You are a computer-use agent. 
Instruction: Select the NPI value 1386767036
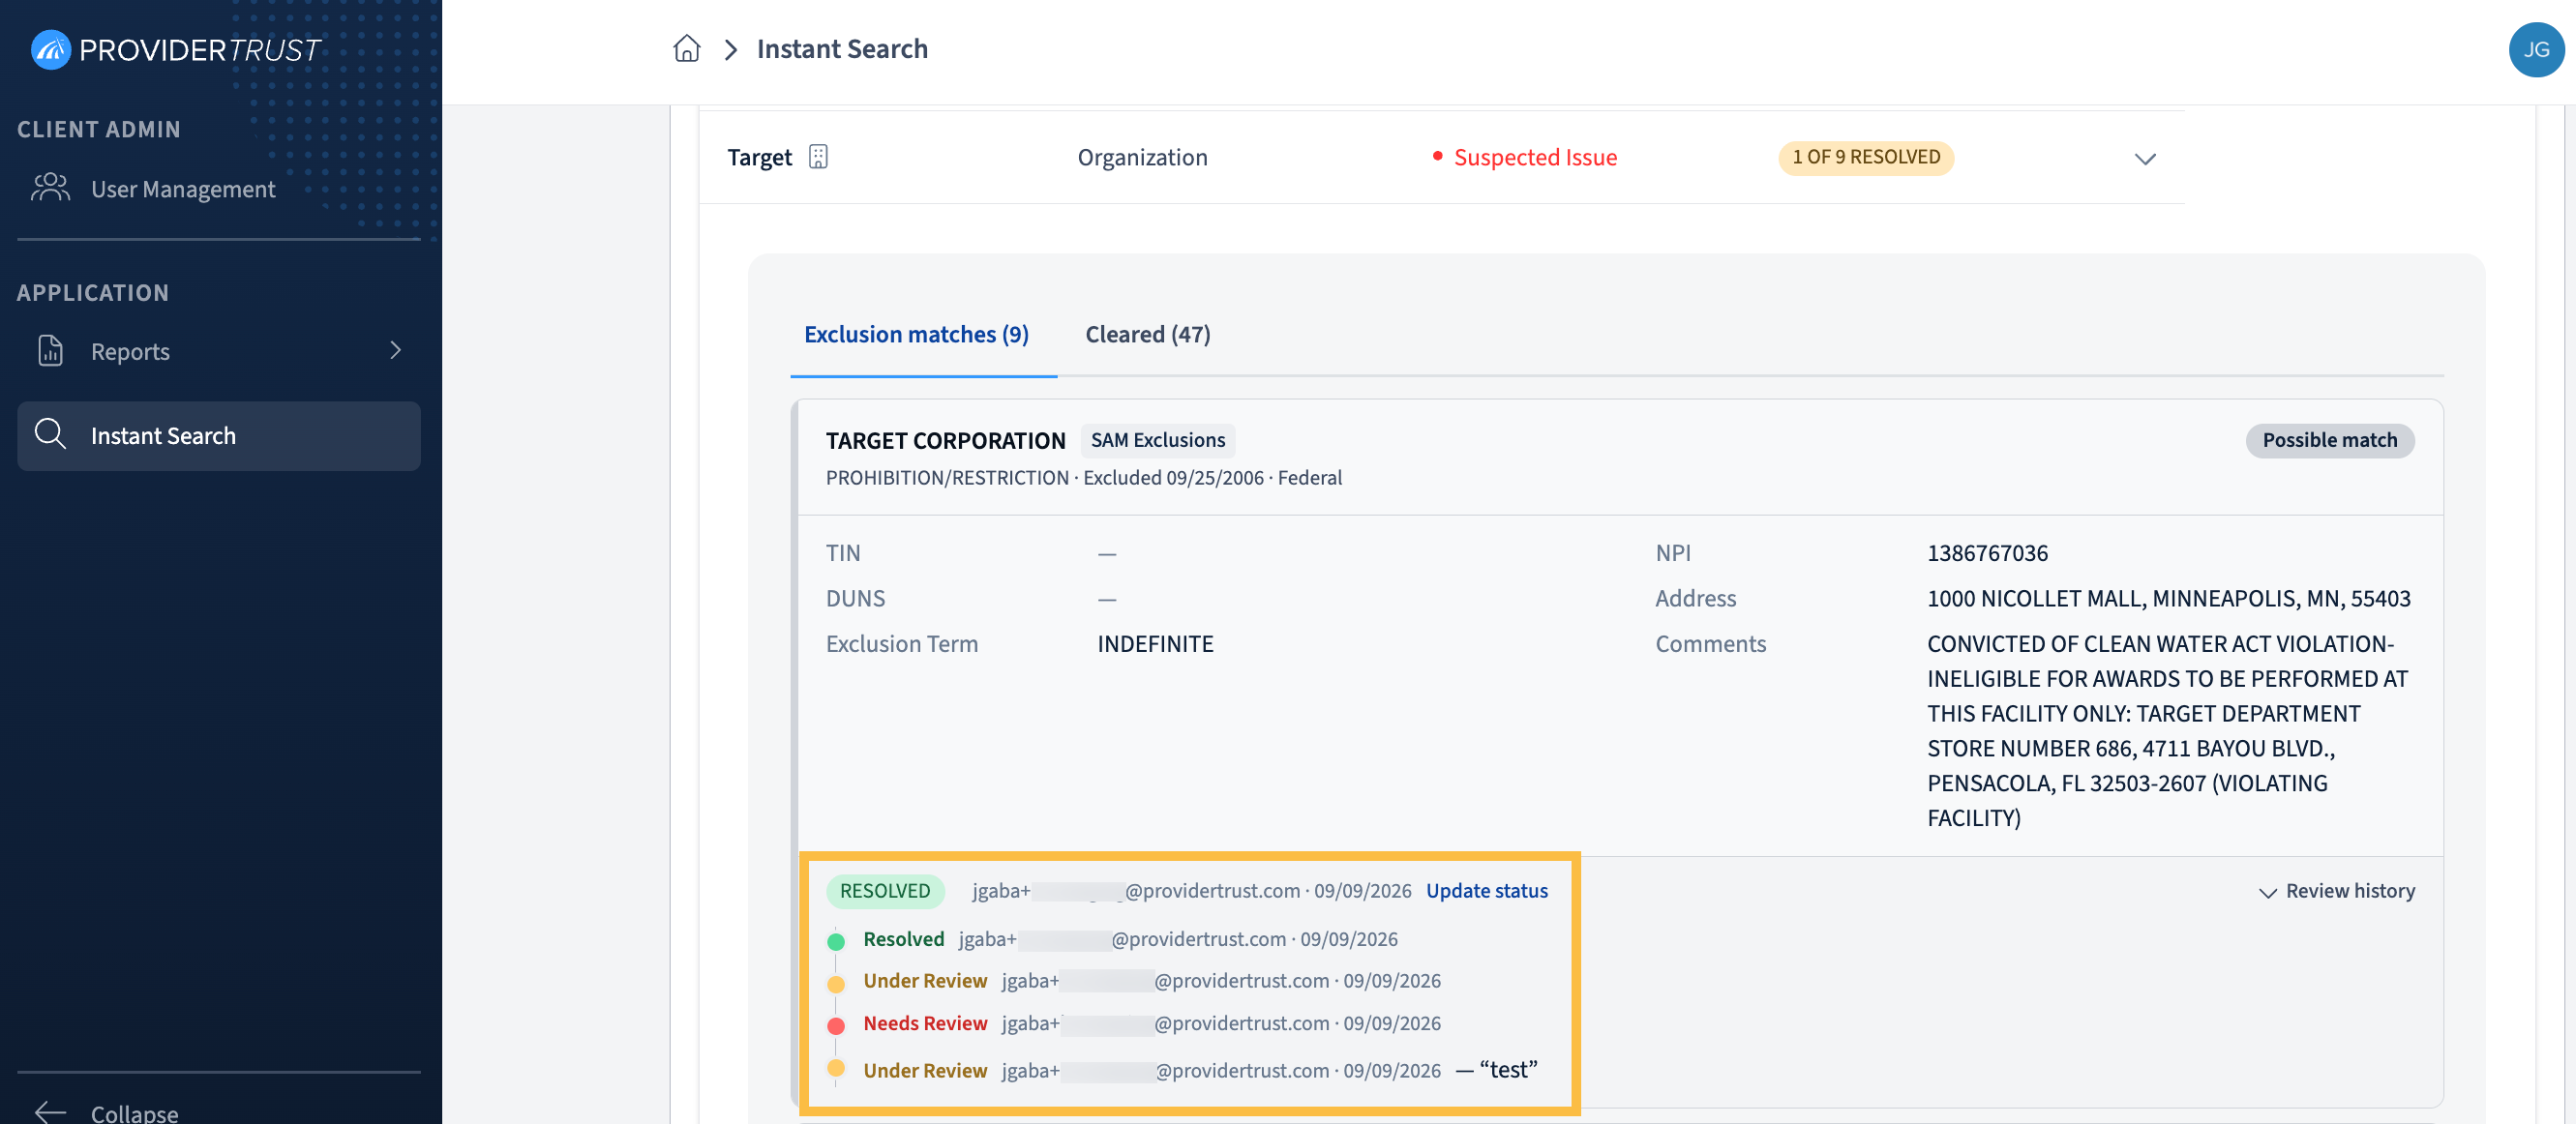[x=1987, y=553]
